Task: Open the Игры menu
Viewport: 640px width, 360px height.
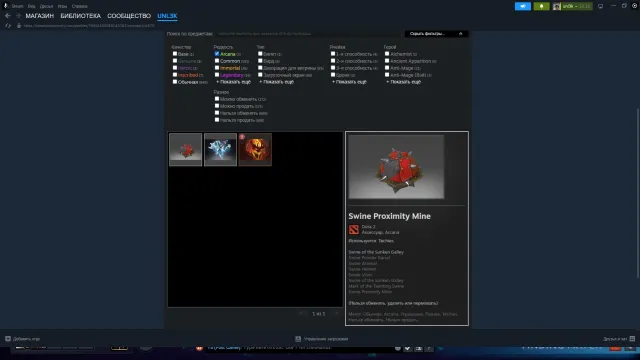Action: [62, 6]
